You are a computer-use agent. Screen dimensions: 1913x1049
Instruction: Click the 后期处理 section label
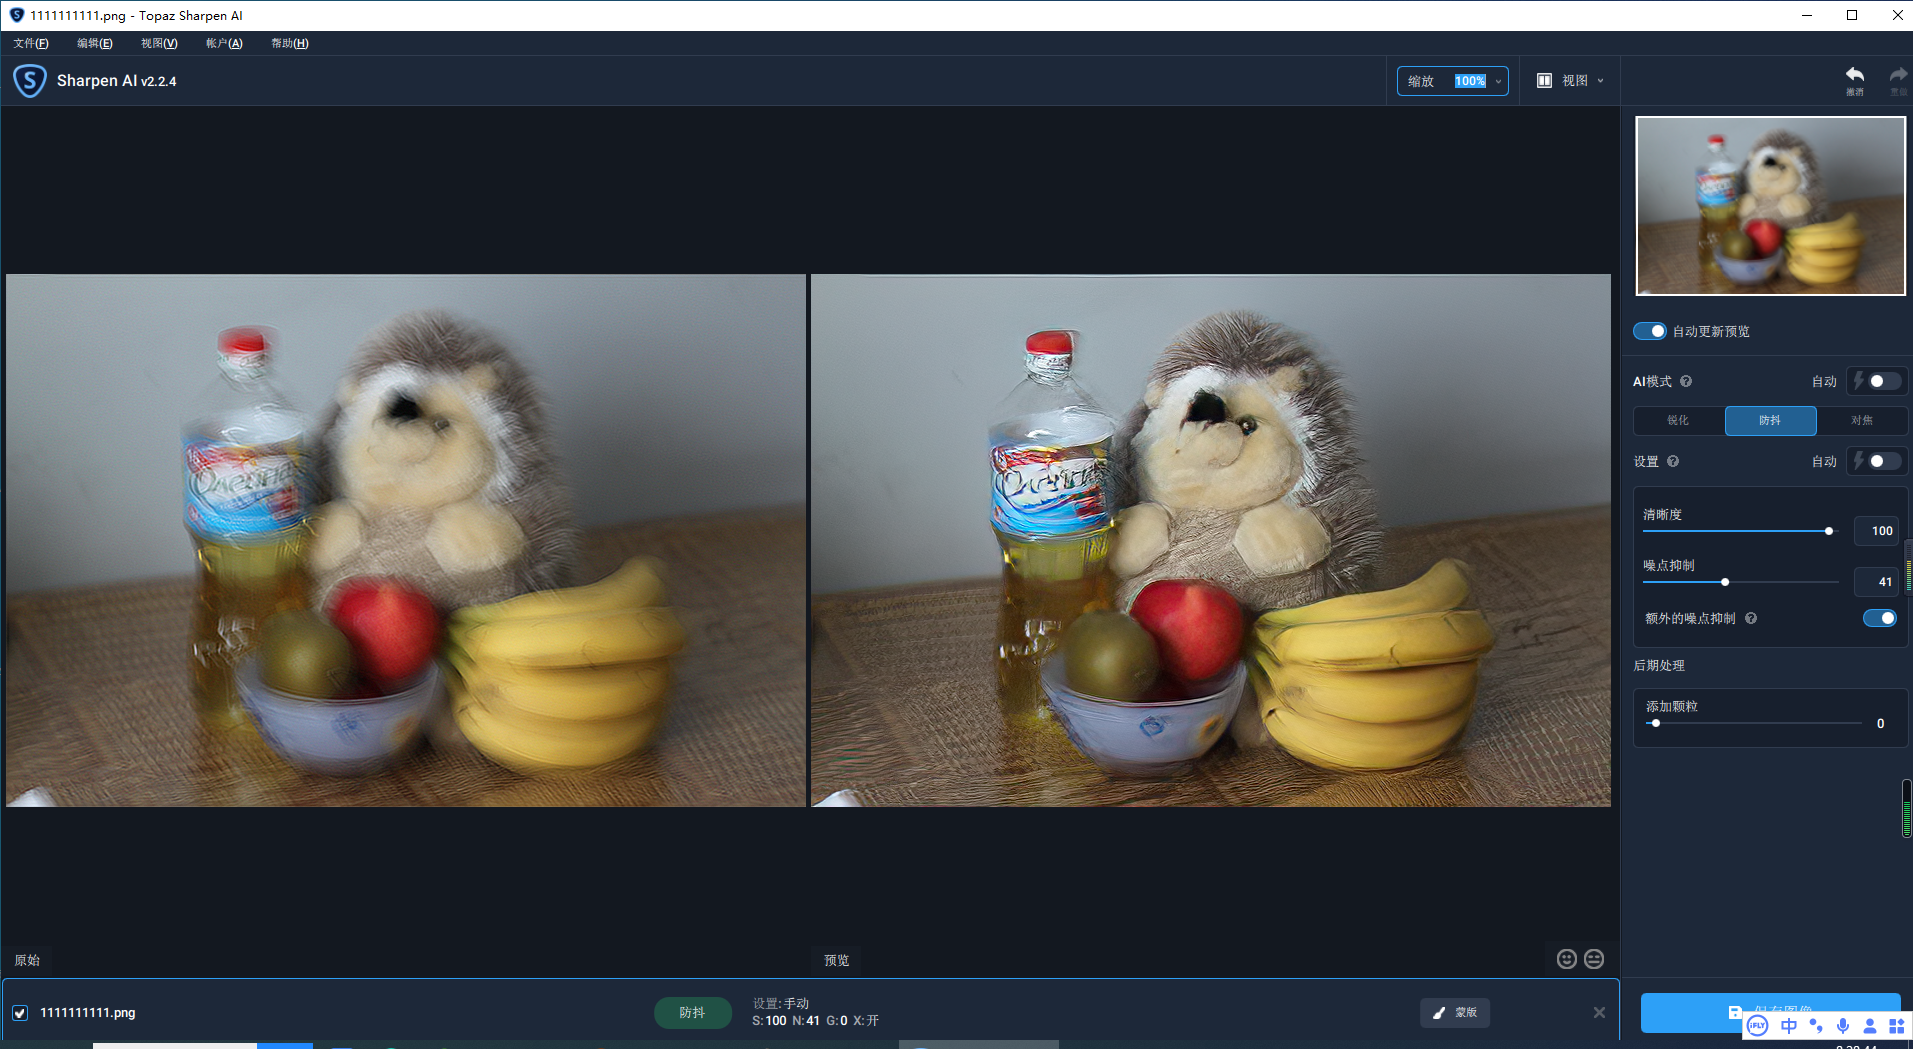(x=1659, y=666)
